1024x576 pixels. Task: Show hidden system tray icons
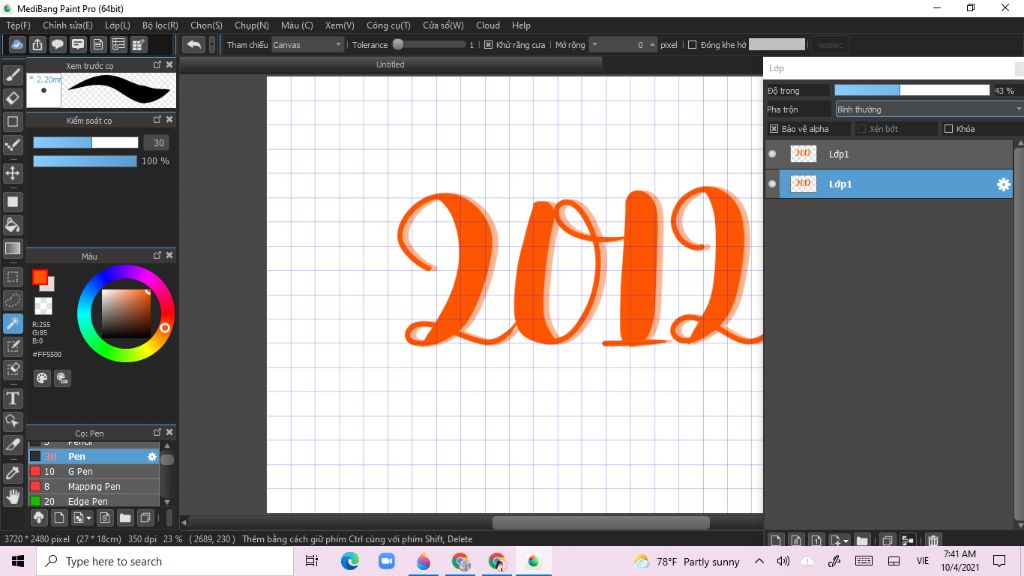click(x=759, y=561)
